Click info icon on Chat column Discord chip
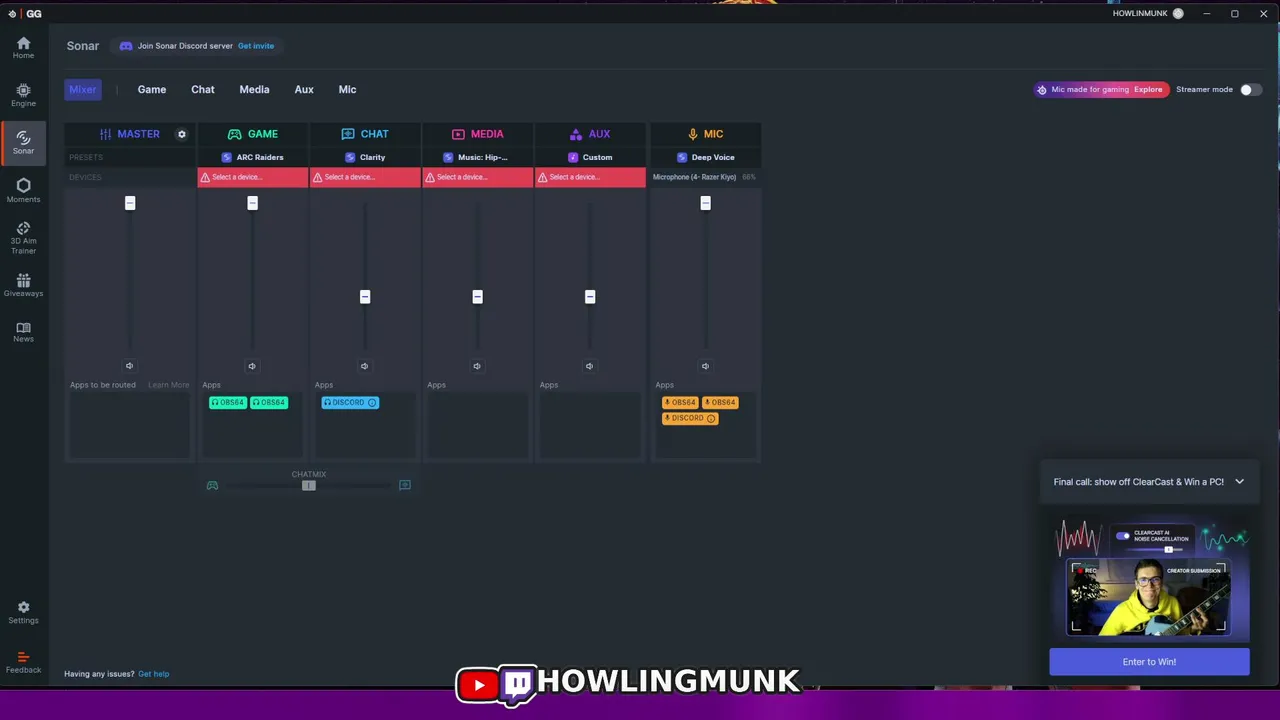This screenshot has width=1280, height=720. coord(372,402)
